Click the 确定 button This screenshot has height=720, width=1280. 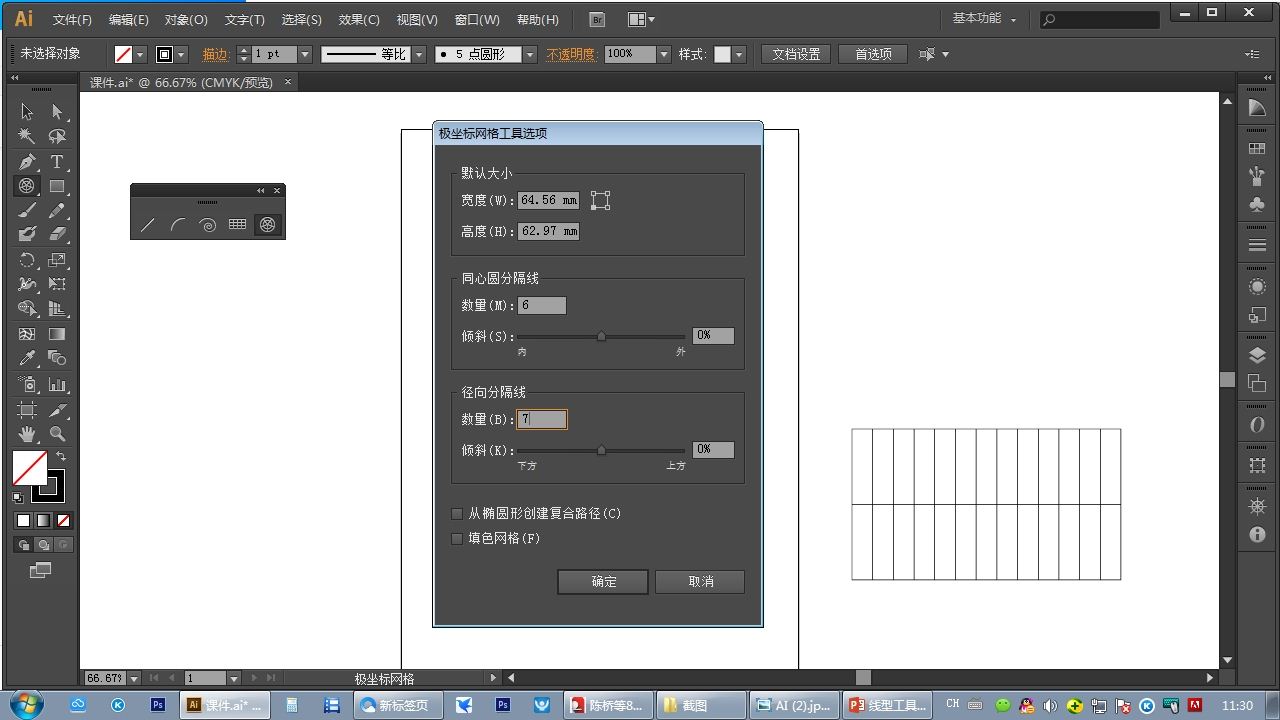603,582
